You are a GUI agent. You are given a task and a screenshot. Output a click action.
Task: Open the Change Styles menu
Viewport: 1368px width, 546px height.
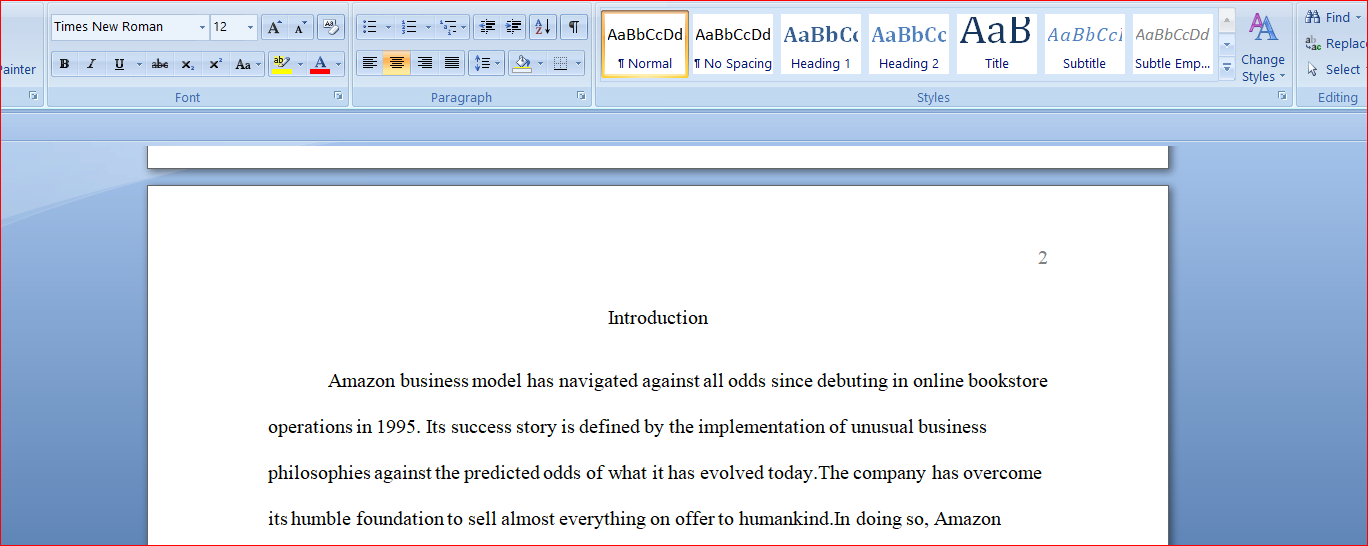[1263, 48]
